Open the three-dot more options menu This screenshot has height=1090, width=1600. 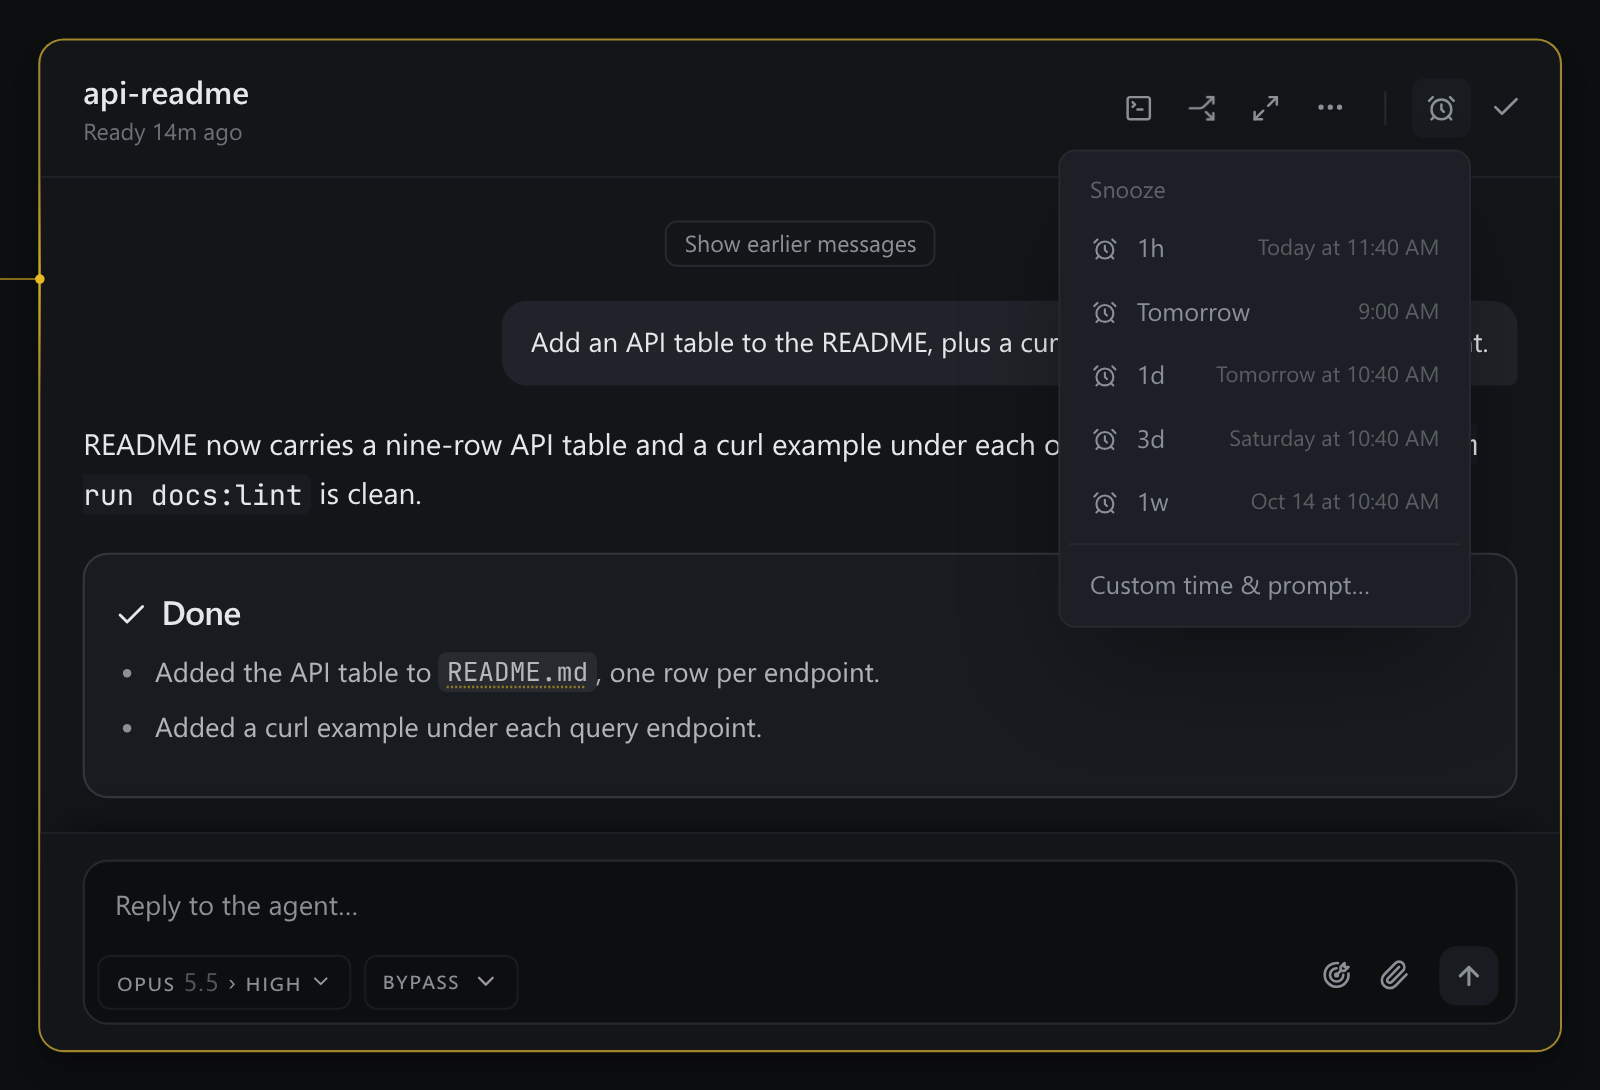tap(1330, 108)
